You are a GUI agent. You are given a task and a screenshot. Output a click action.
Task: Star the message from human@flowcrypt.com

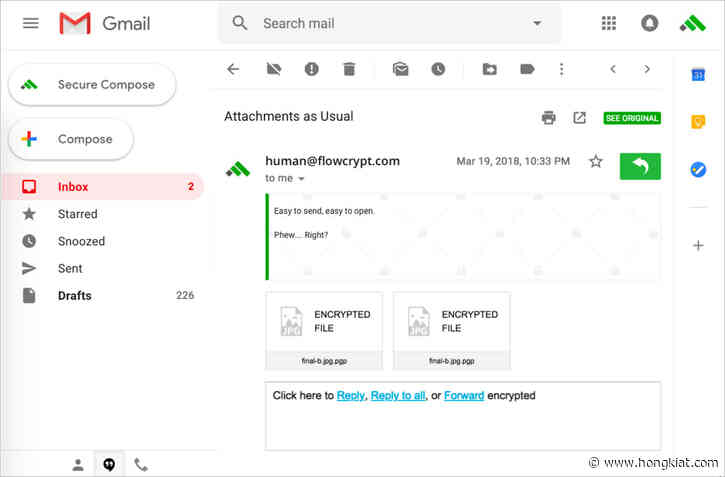point(596,161)
